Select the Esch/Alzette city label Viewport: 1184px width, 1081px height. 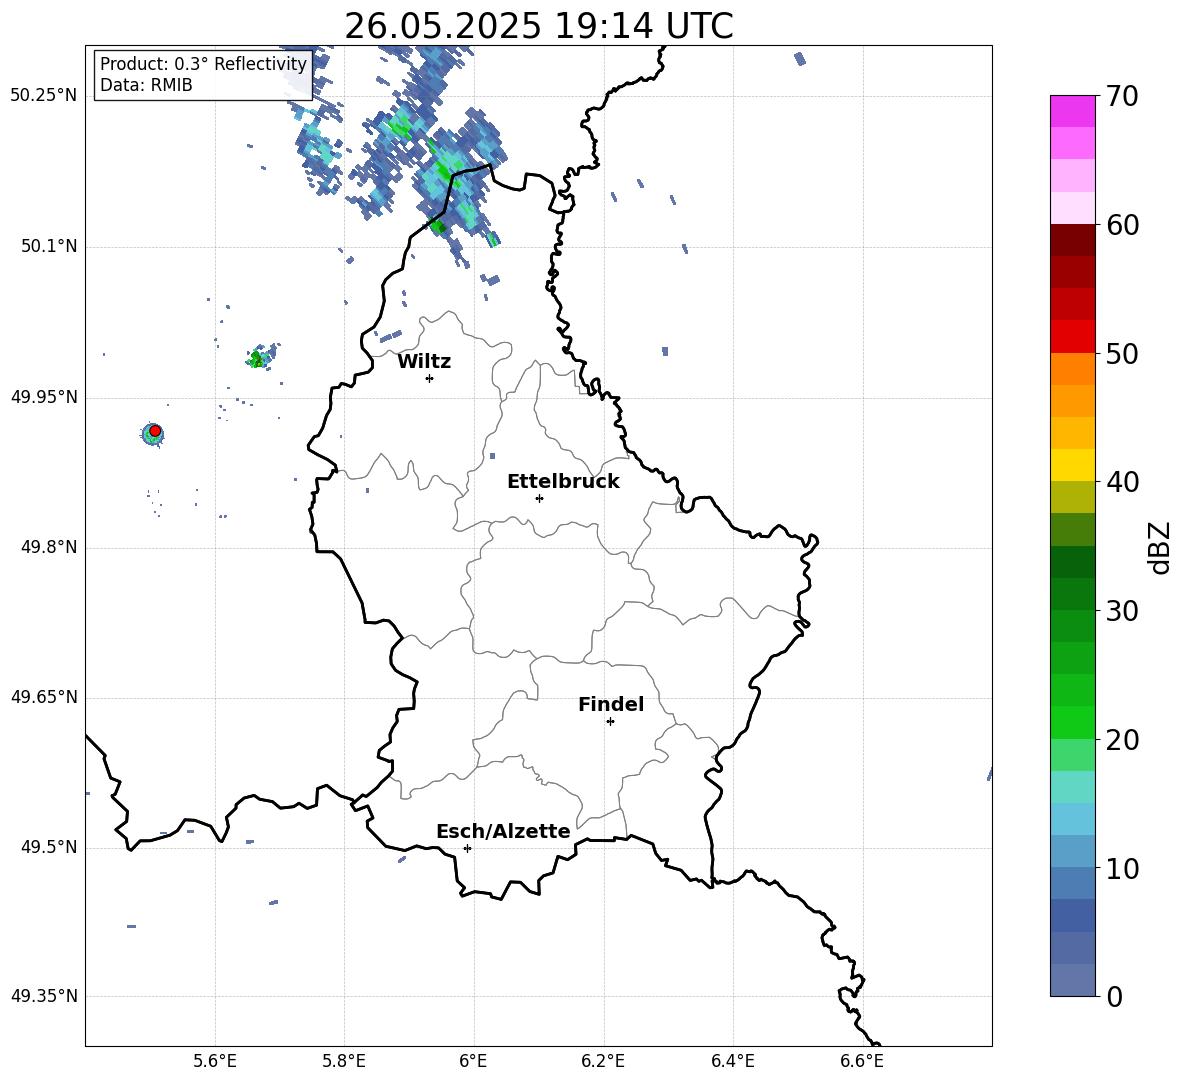503,831
